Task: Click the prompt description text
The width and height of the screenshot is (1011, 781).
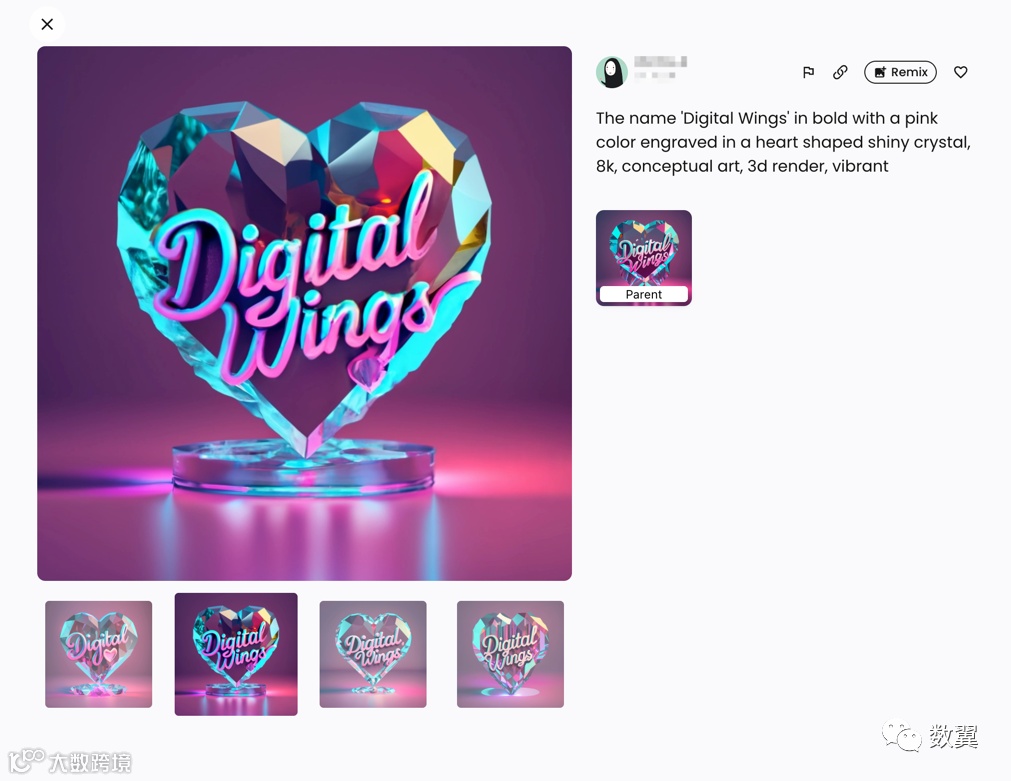Action: click(783, 142)
